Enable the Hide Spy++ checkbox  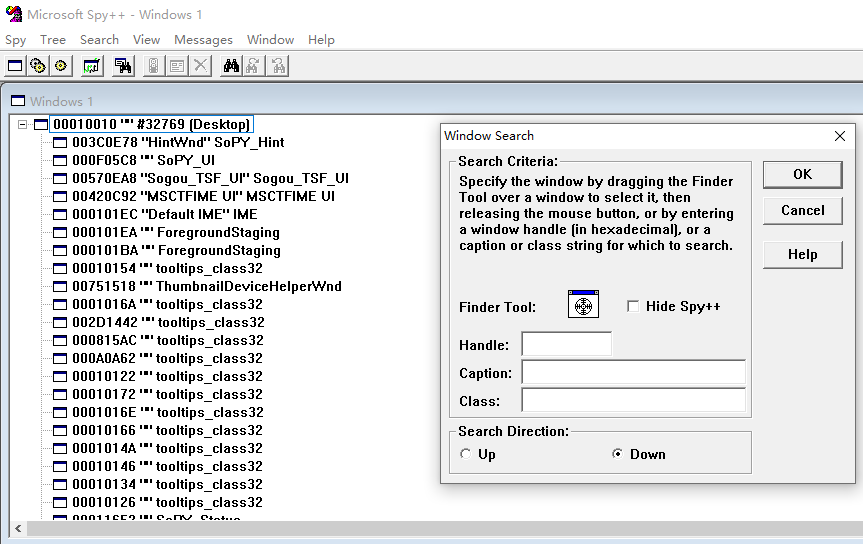tap(633, 306)
